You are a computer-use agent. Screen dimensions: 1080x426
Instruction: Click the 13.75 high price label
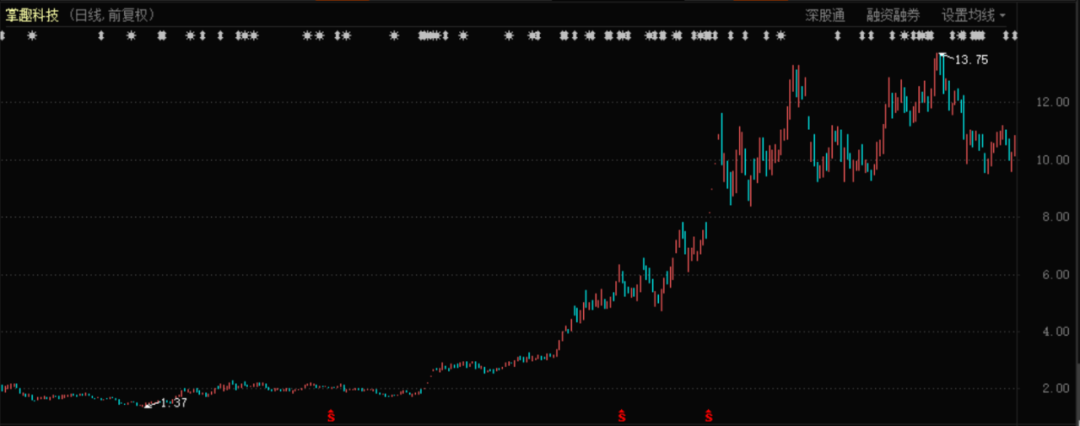point(971,60)
